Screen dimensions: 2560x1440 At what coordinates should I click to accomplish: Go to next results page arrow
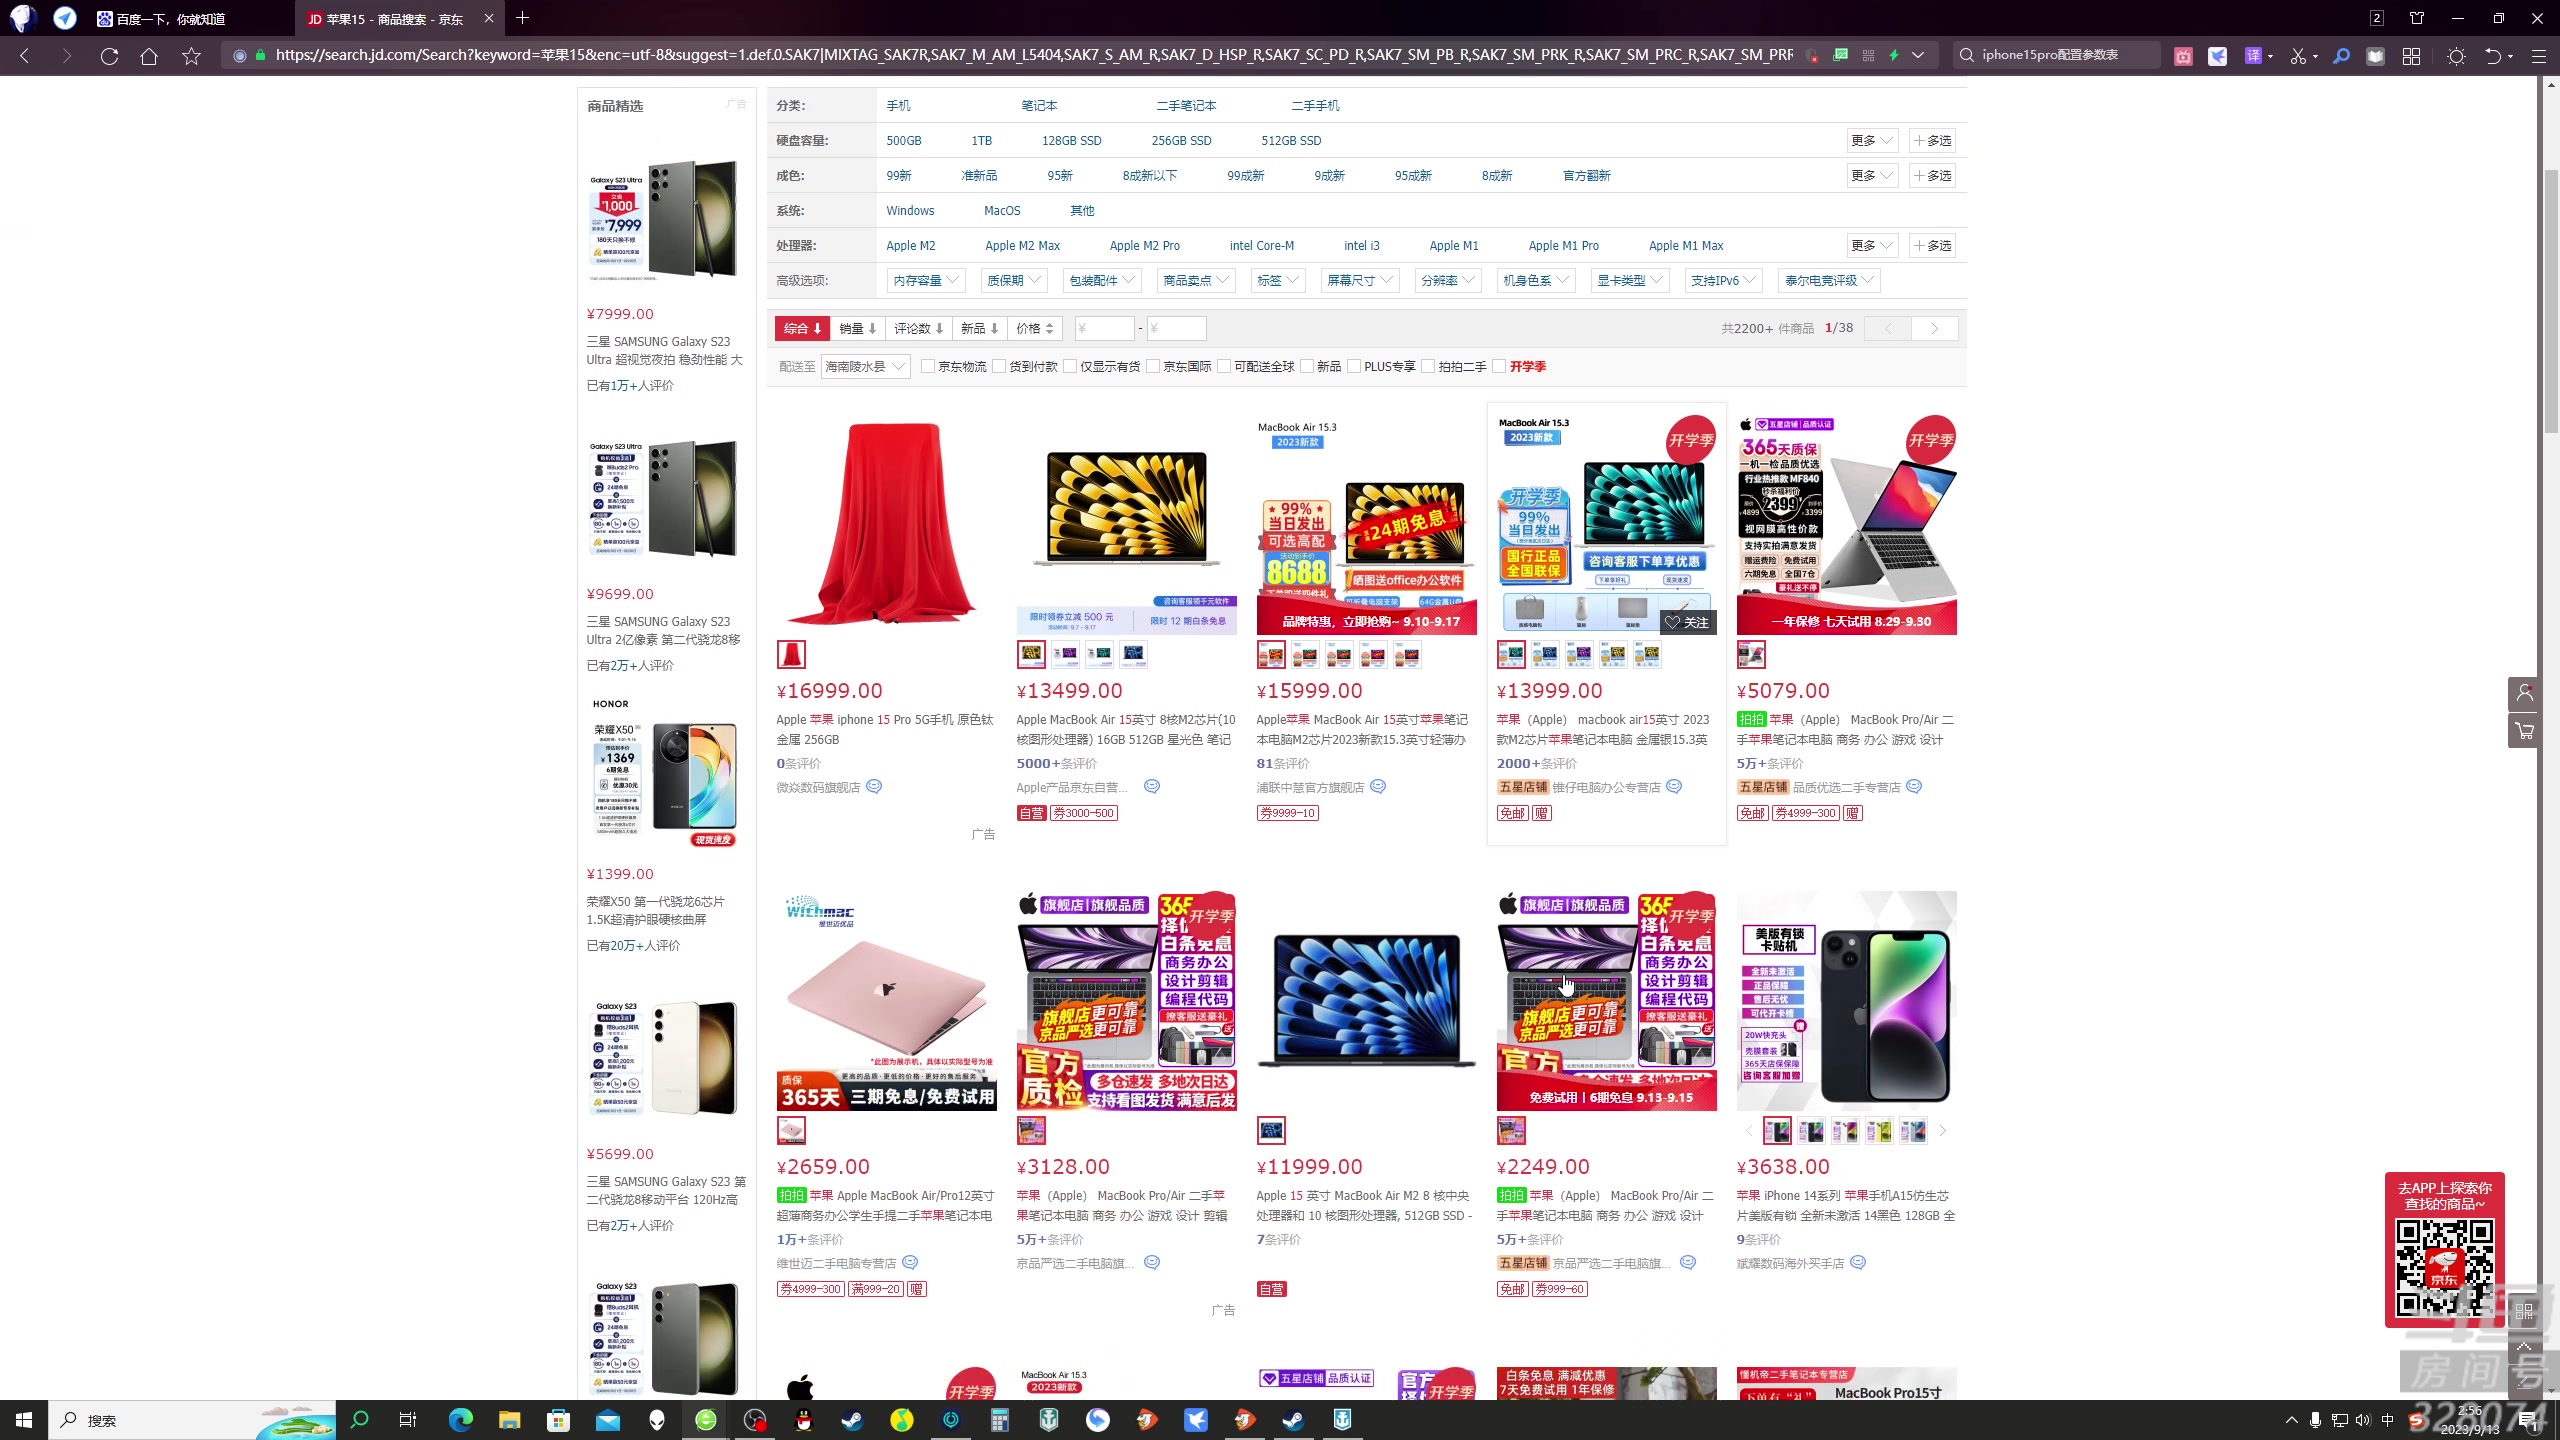click(x=1934, y=329)
